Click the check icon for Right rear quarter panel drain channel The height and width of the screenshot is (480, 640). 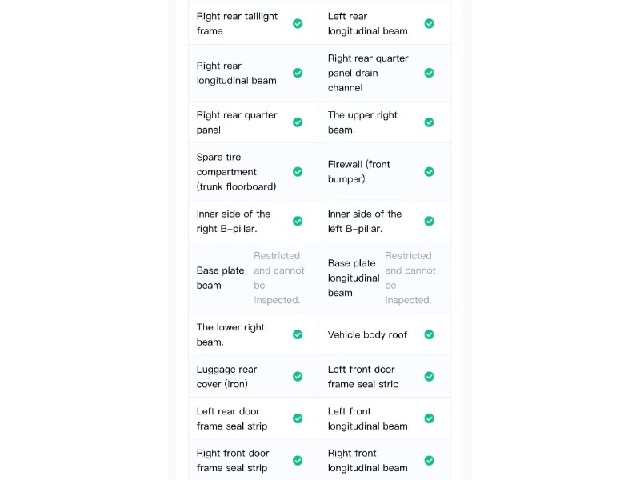[429, 73]
